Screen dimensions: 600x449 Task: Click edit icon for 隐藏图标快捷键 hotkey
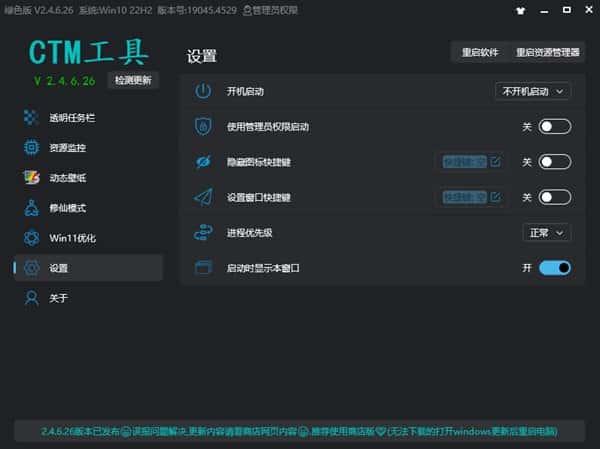click(495, 162)
